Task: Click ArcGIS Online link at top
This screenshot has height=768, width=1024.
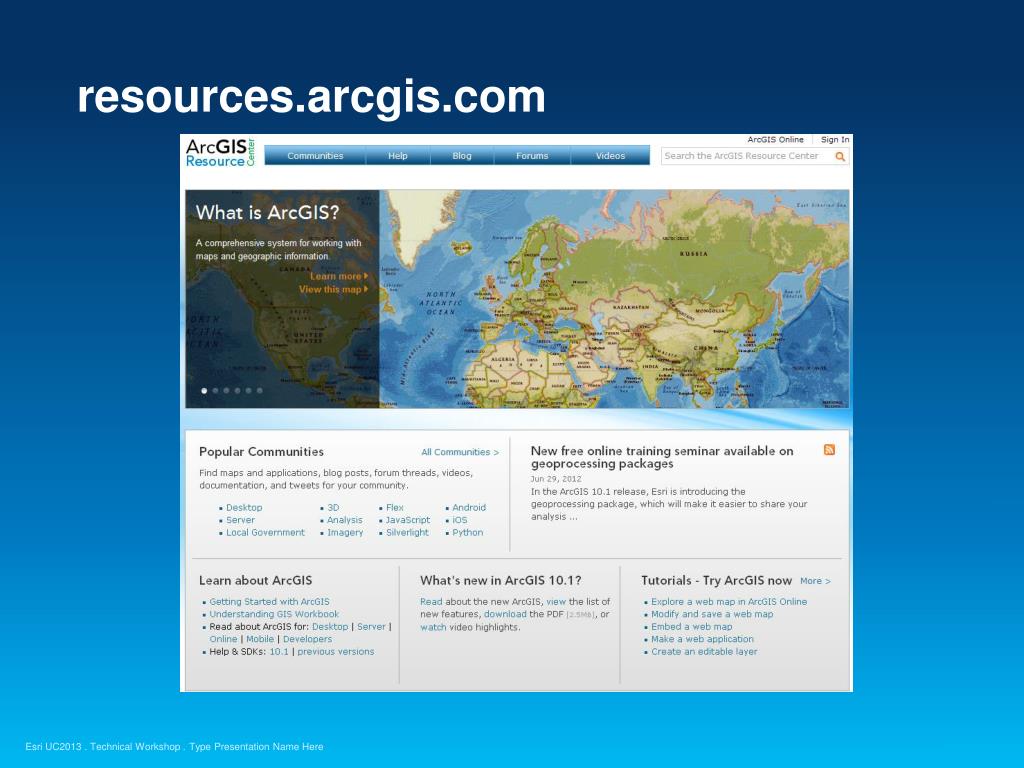Action: (x=775, y=140)
